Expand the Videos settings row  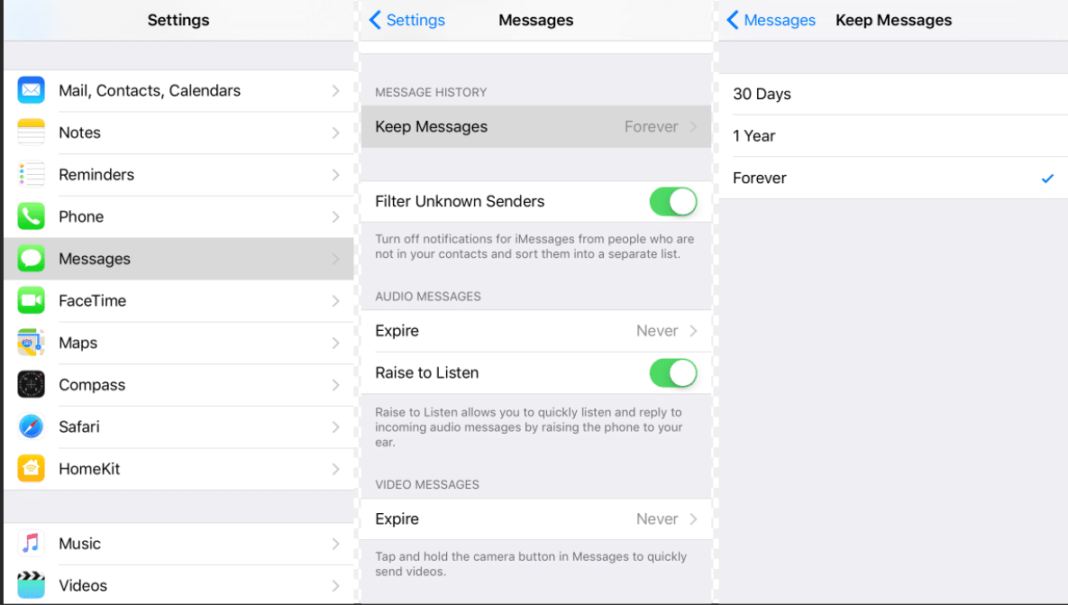pyautogui.click(x=180, y=585)
